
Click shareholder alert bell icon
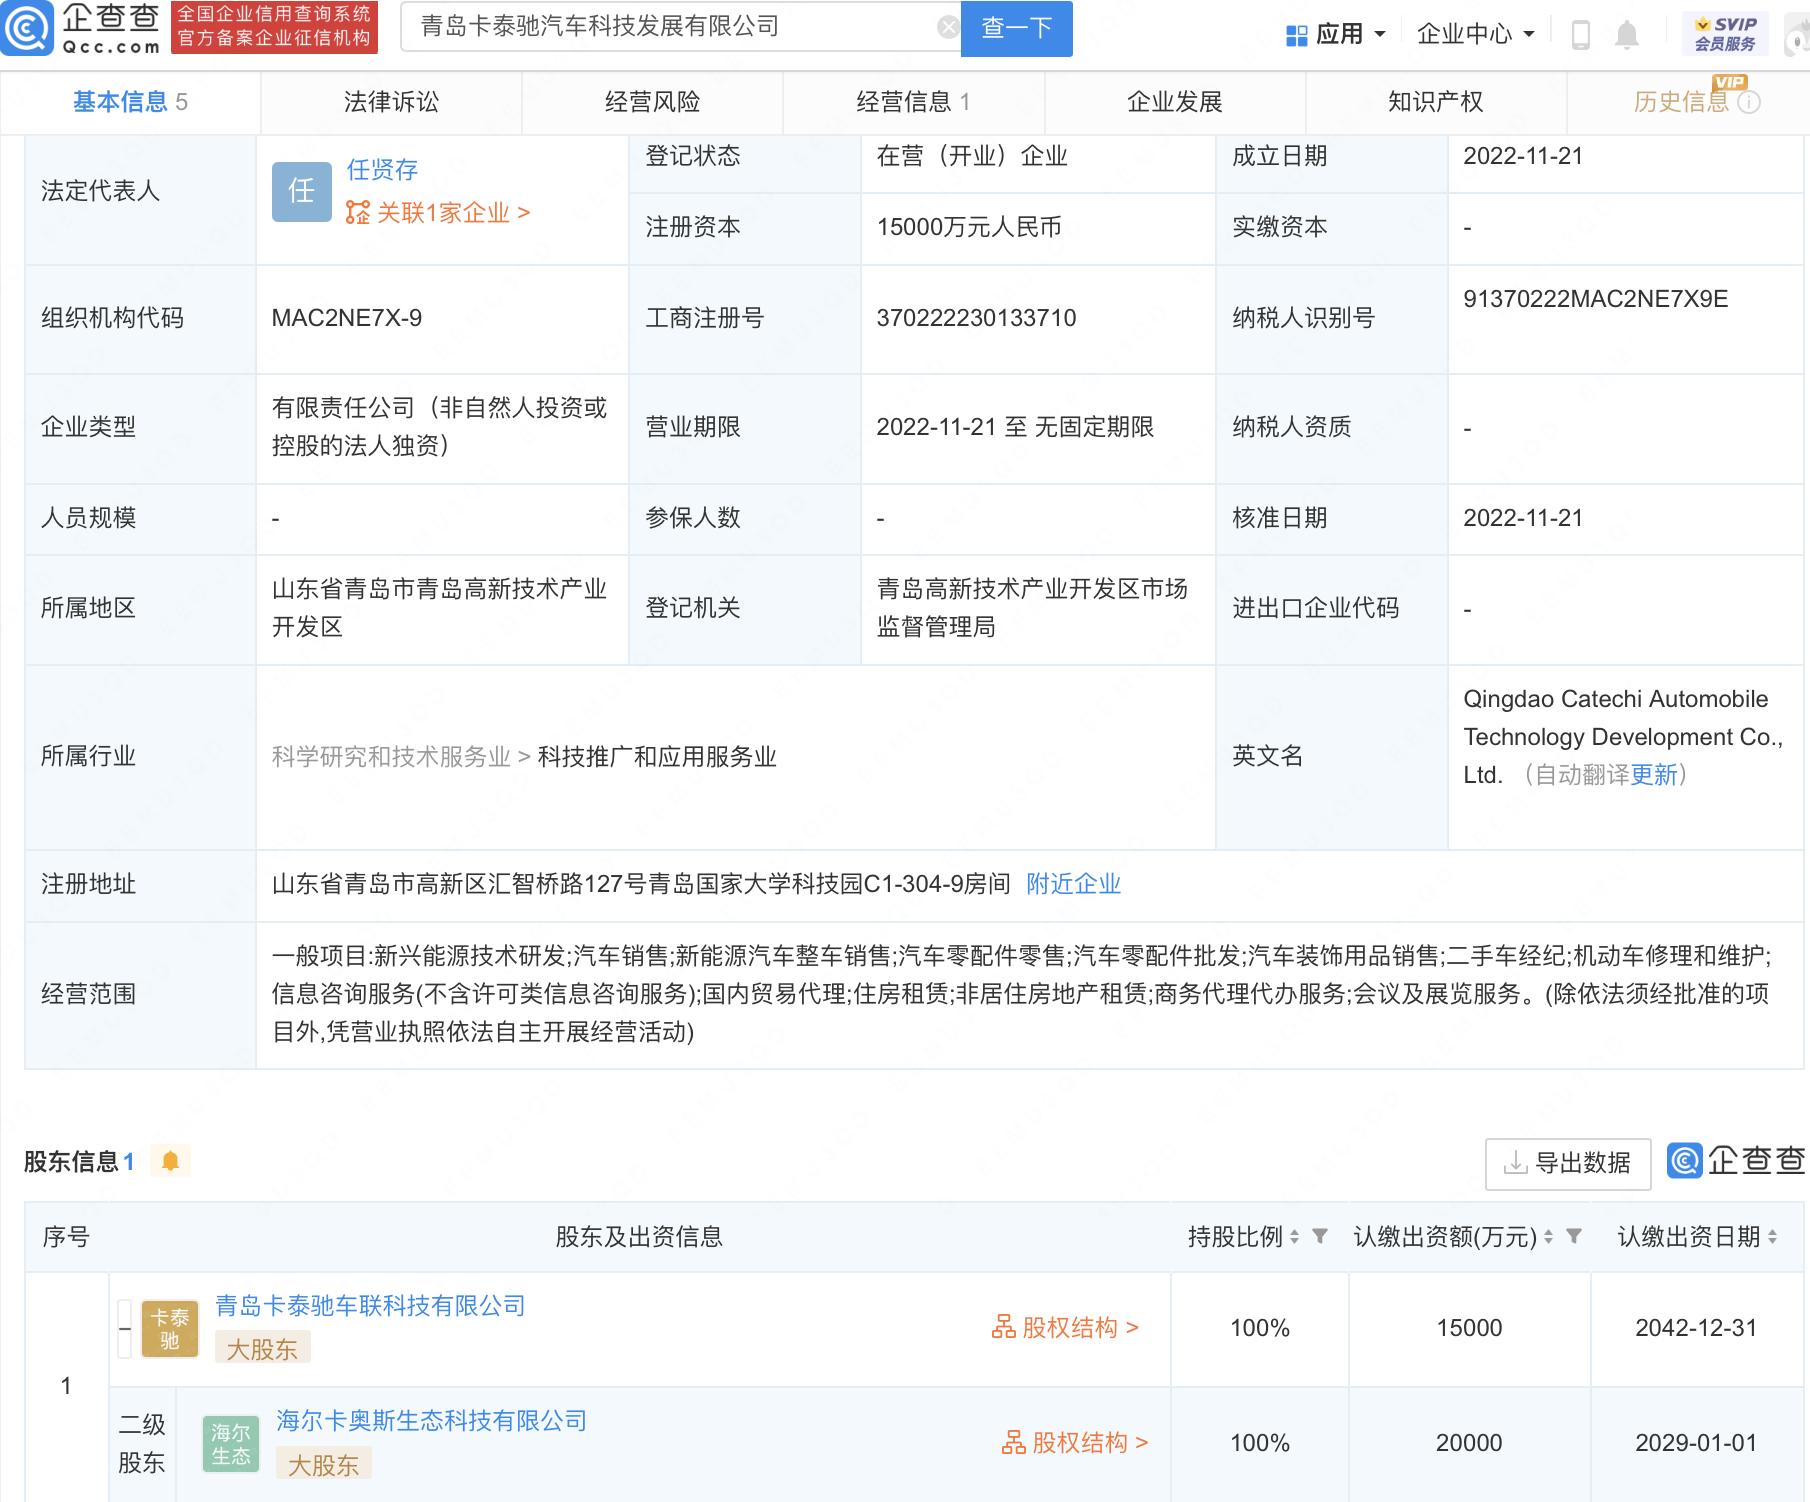point(170,1161)
